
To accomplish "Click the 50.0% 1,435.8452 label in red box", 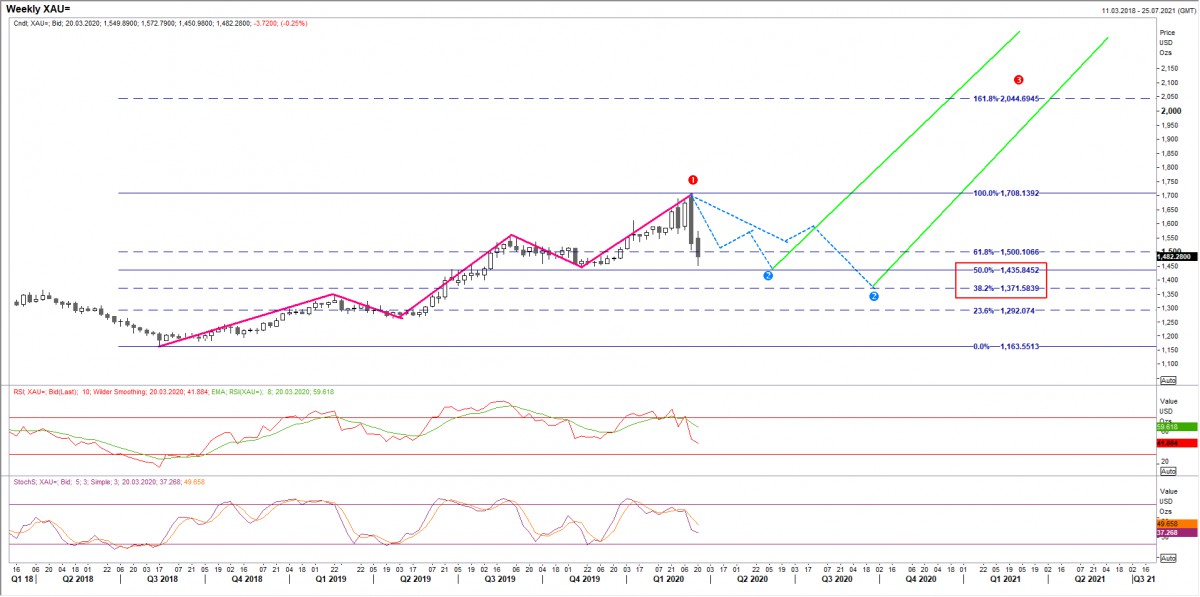I will [x=1001, y=270].
